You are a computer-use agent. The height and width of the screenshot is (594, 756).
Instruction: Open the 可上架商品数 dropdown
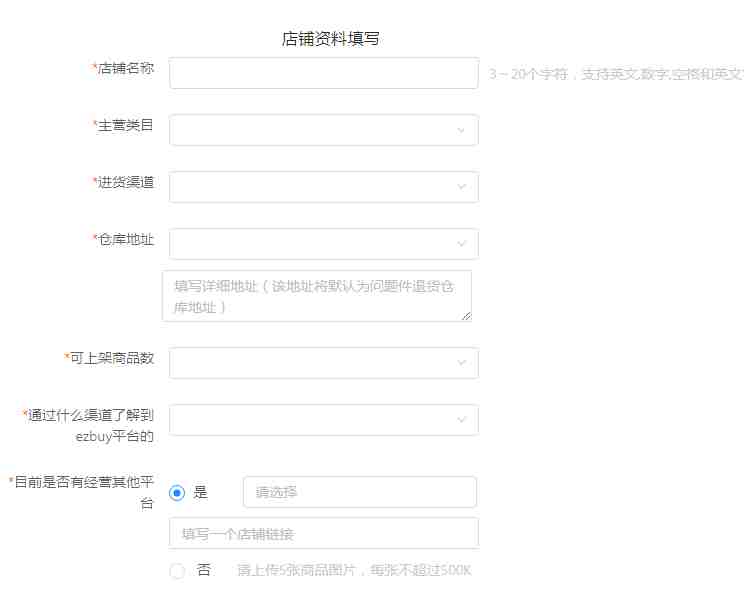coord(324,363)
